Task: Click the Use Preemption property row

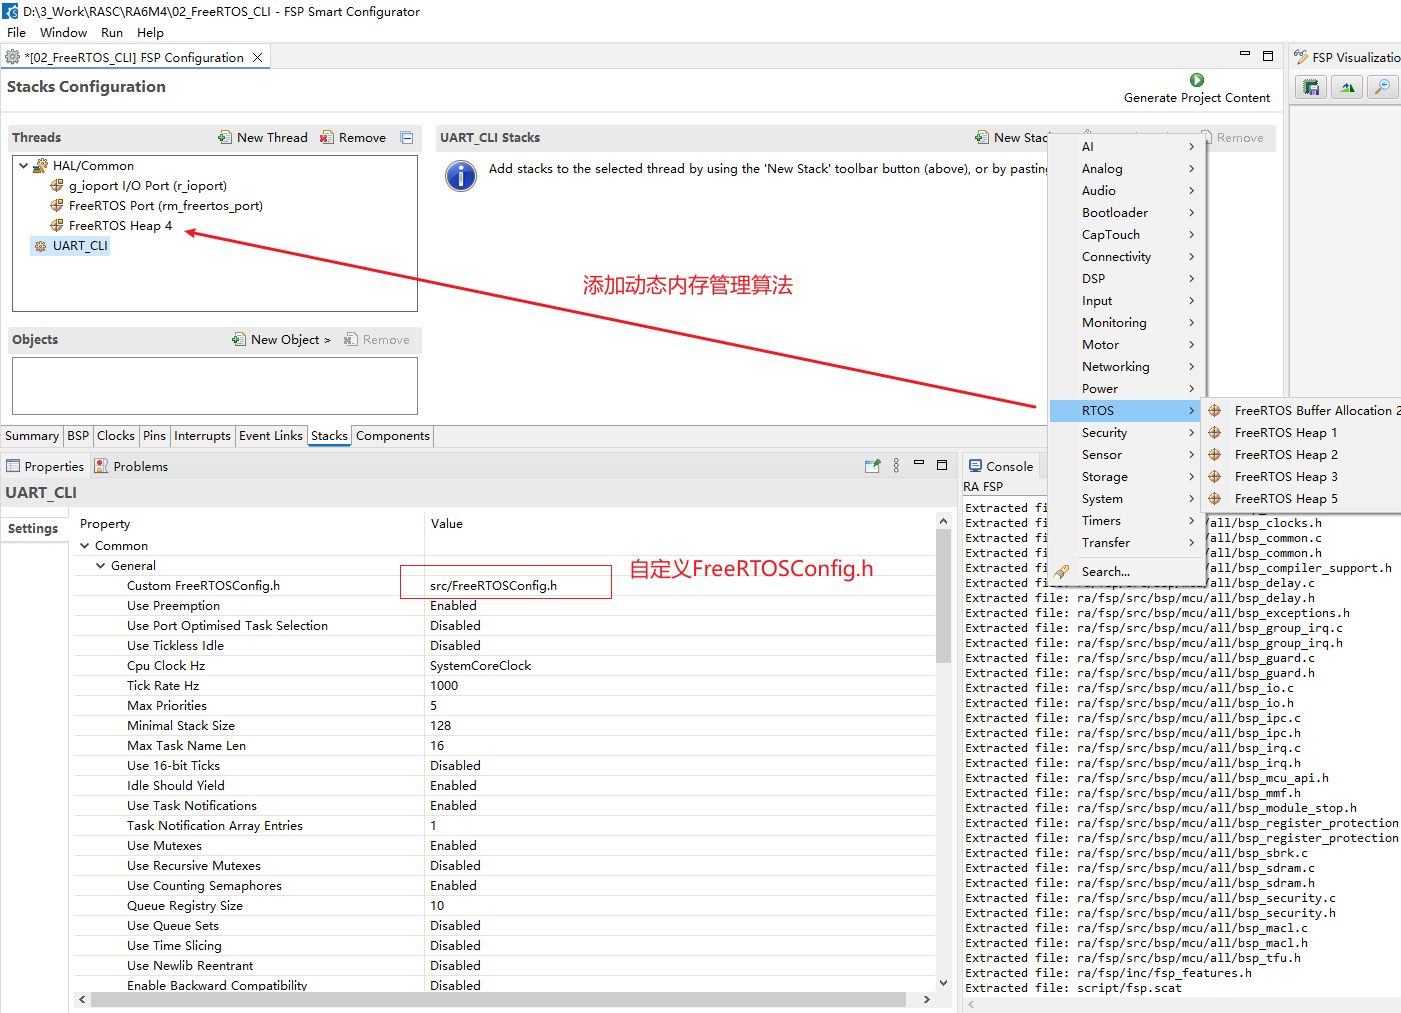Action: click(505, 606)
